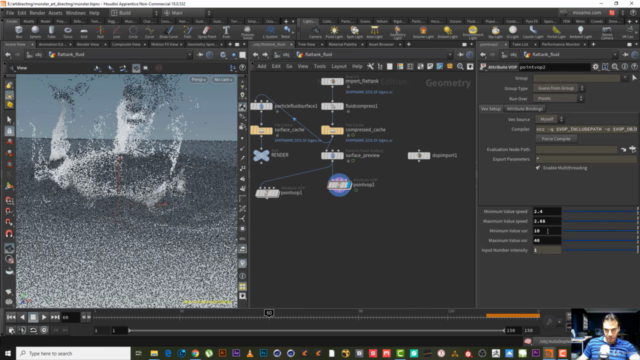This screenshot has height=360, width=640.
Task: Add a Volume Light from shelf
Action: tap(423, 31)
